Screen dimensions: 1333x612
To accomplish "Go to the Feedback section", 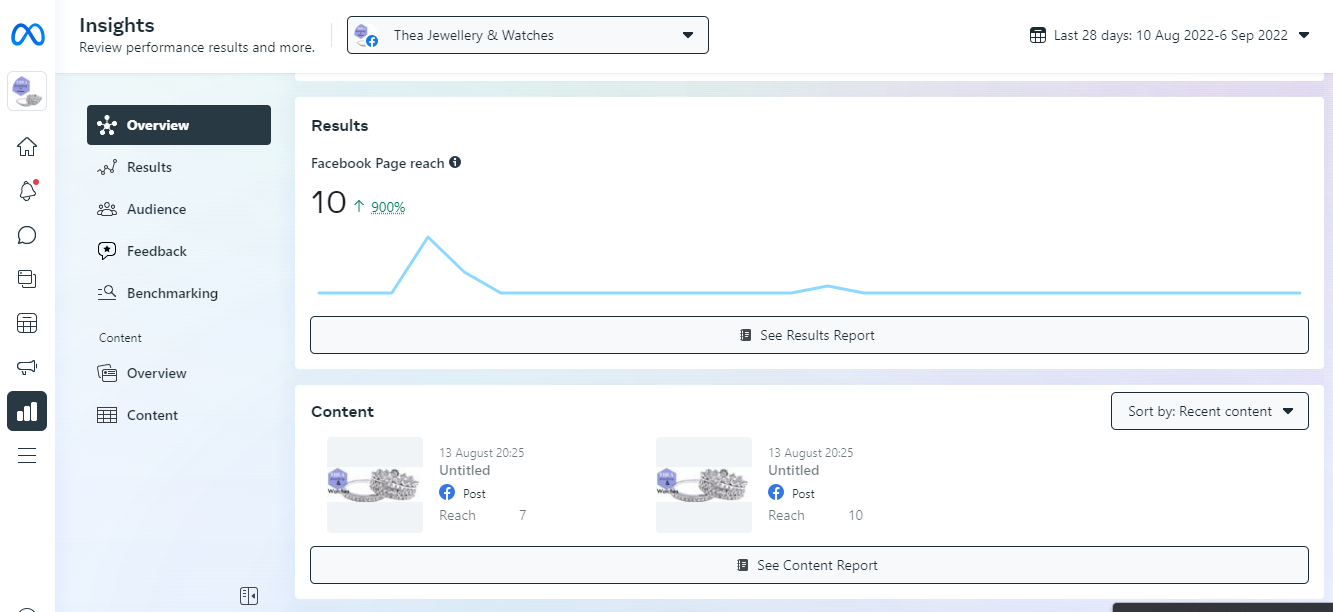I will (x=157, y=251).
